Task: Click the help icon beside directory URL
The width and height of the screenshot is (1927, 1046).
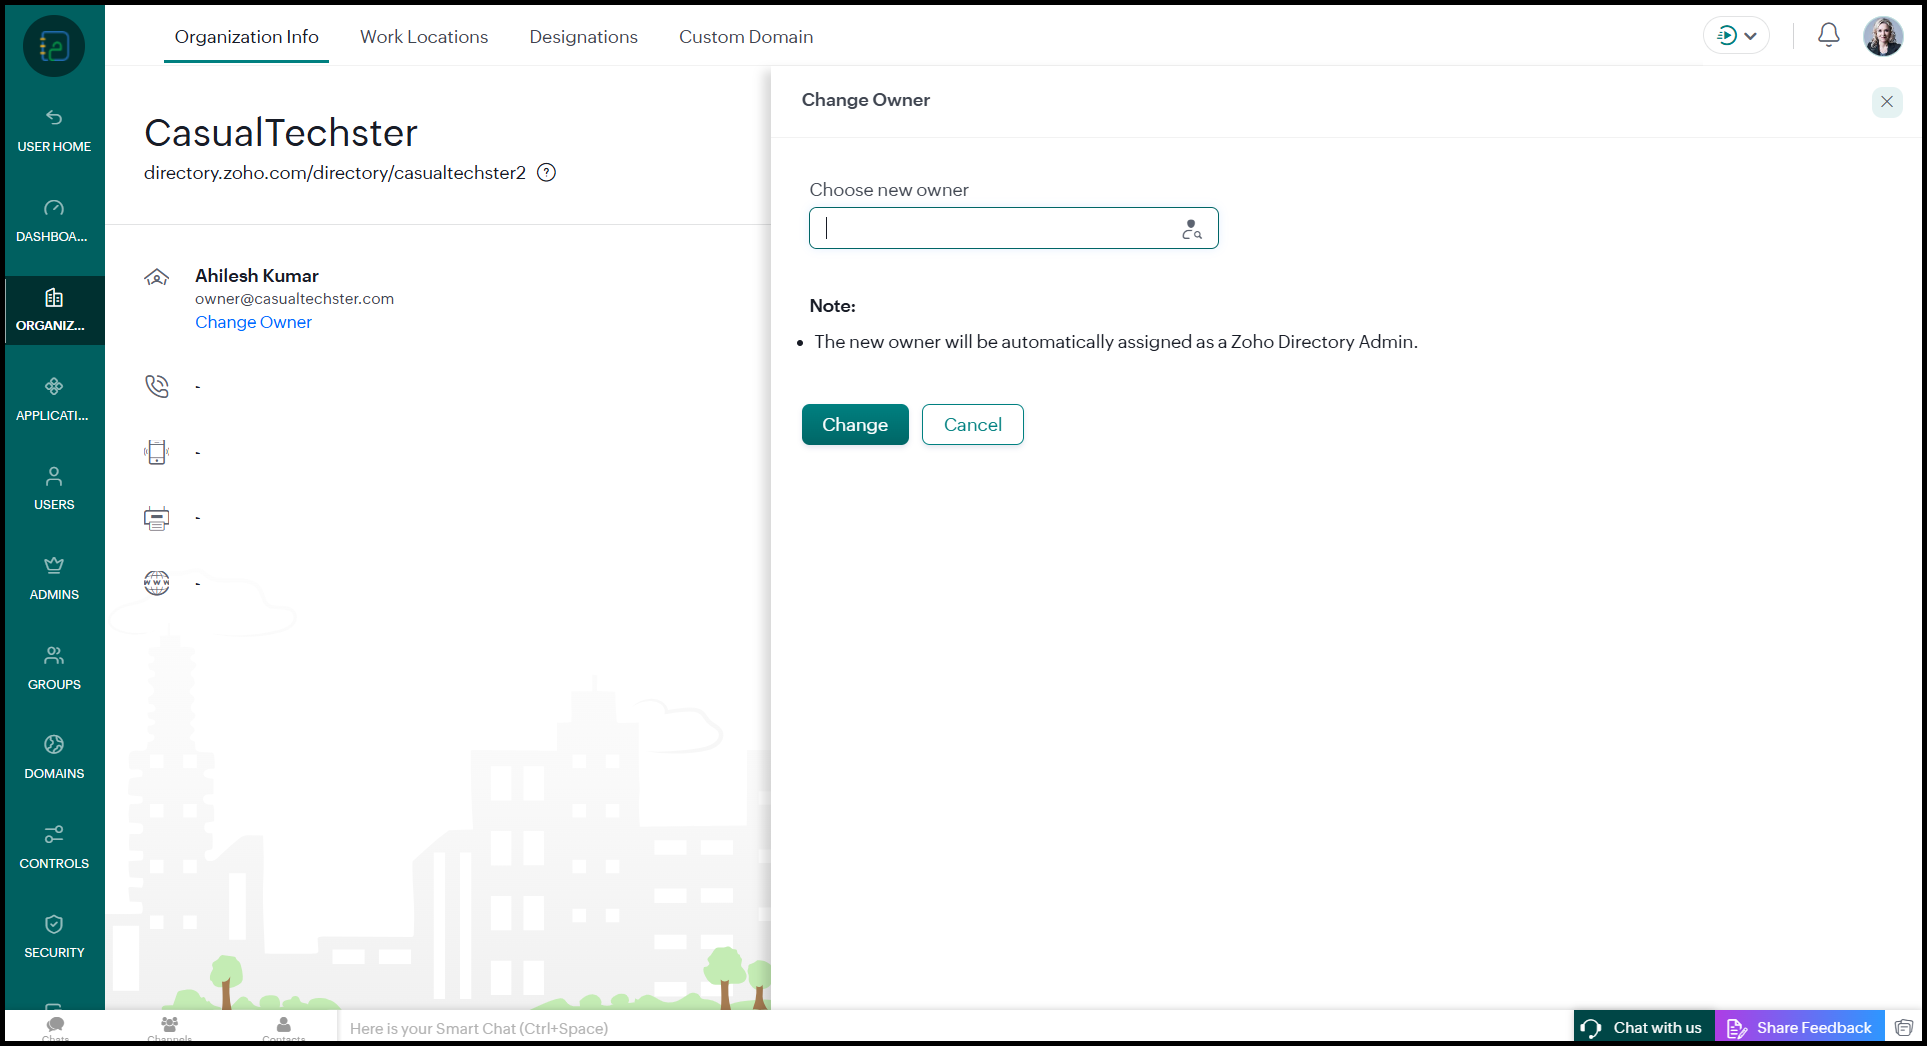Action: pos(546,172)
